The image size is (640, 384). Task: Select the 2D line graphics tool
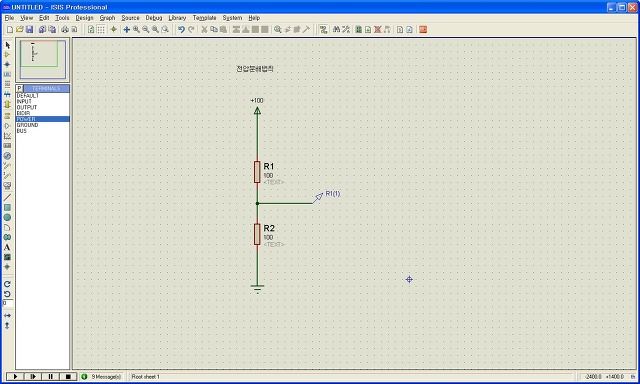click(x=7, y=198)
